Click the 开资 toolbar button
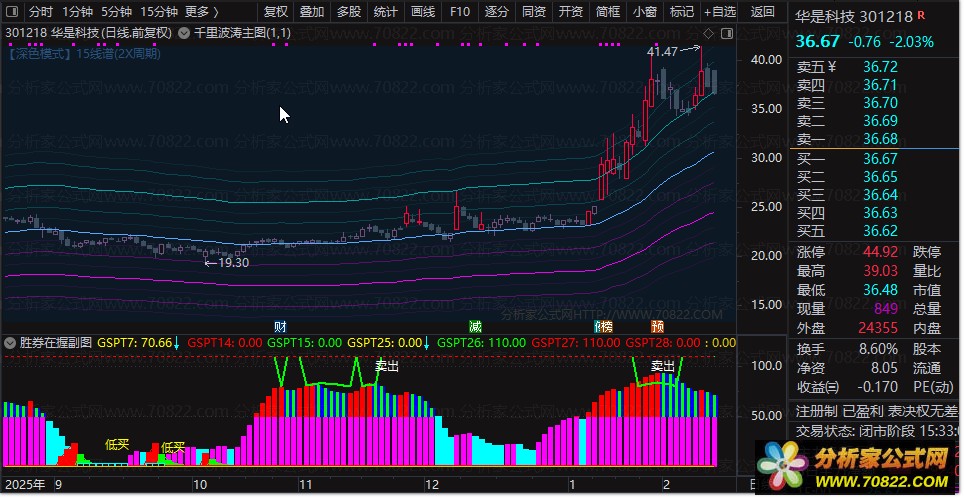 [x=571, y=12]
